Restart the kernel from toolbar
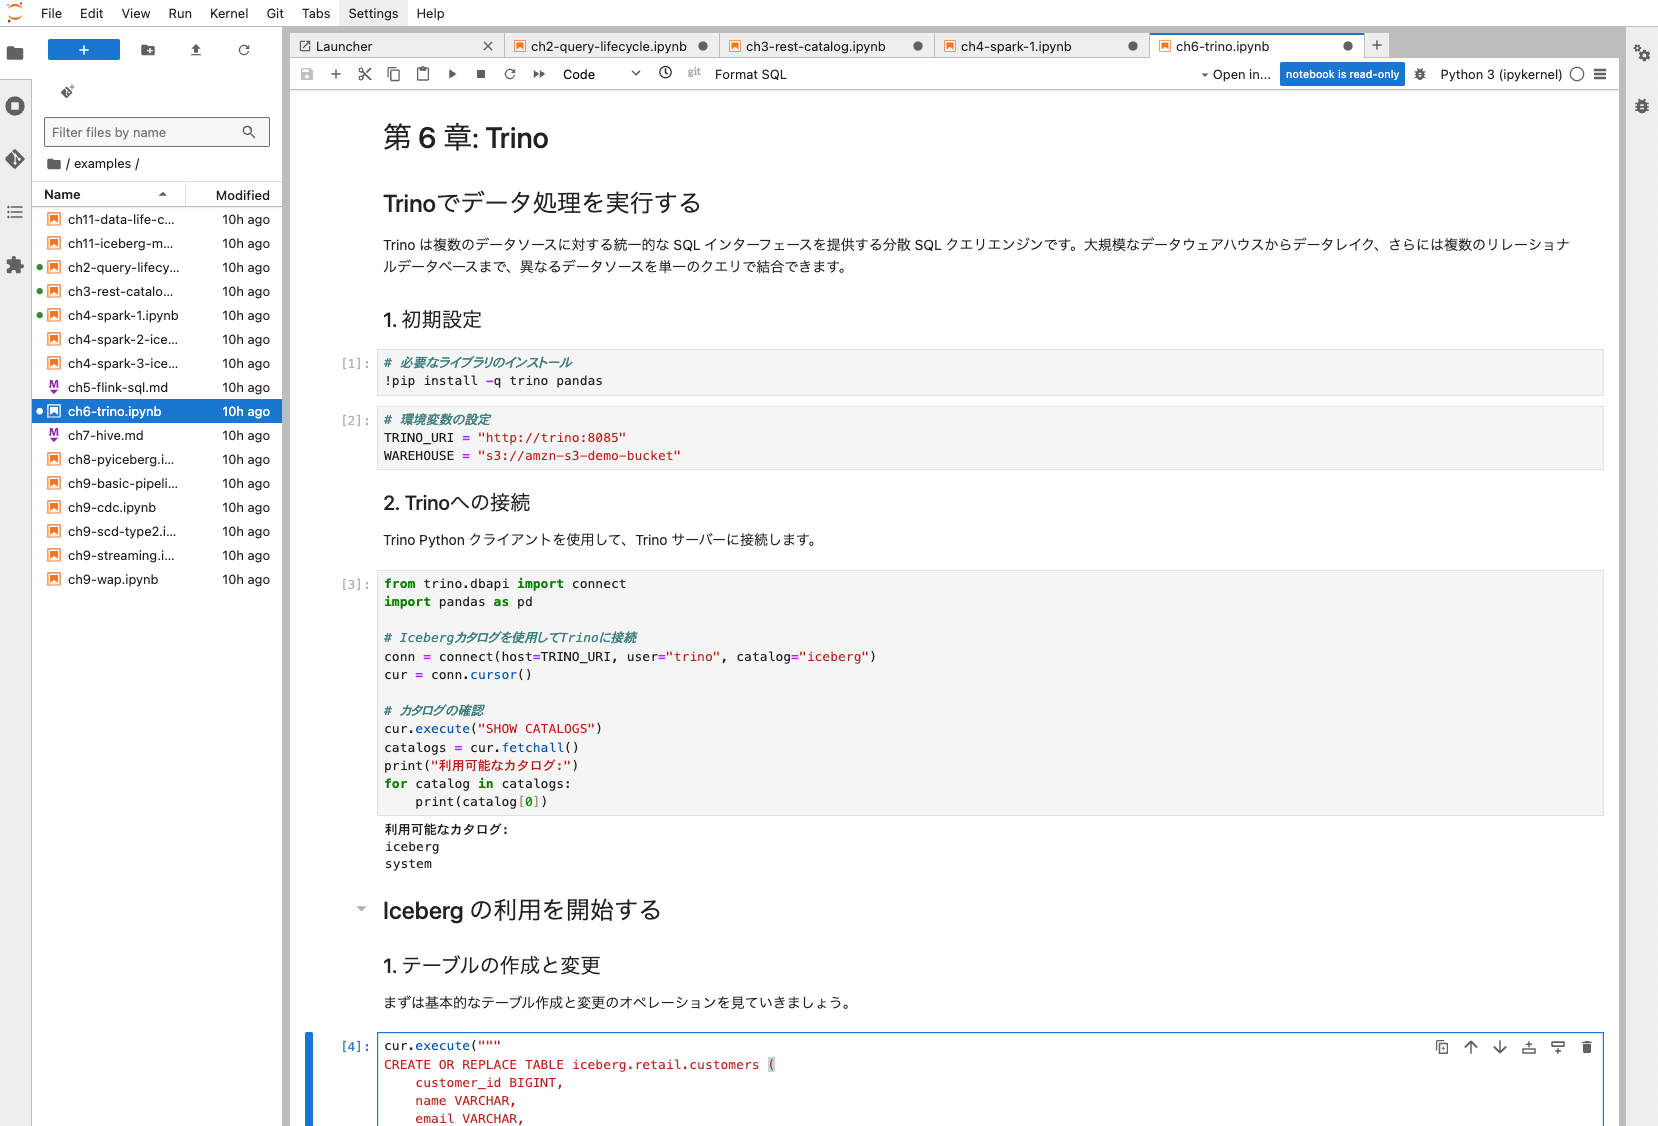This screenshot has width=1658, height=1126. coord(510,74)
